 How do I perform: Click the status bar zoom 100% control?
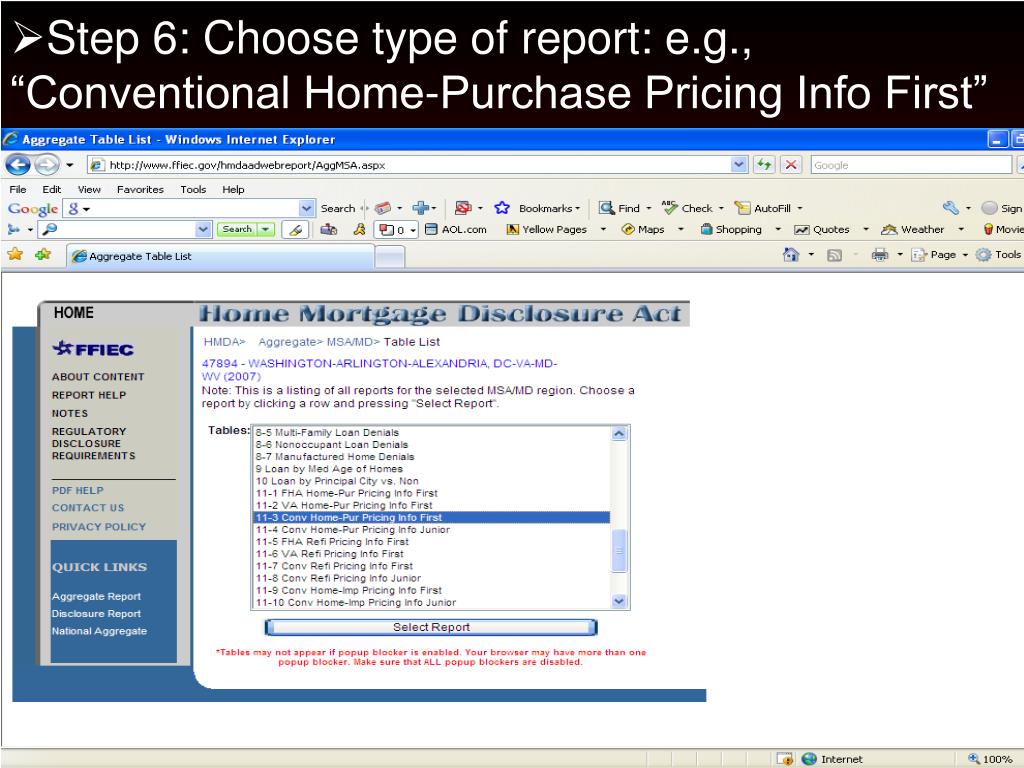(991, 759)
